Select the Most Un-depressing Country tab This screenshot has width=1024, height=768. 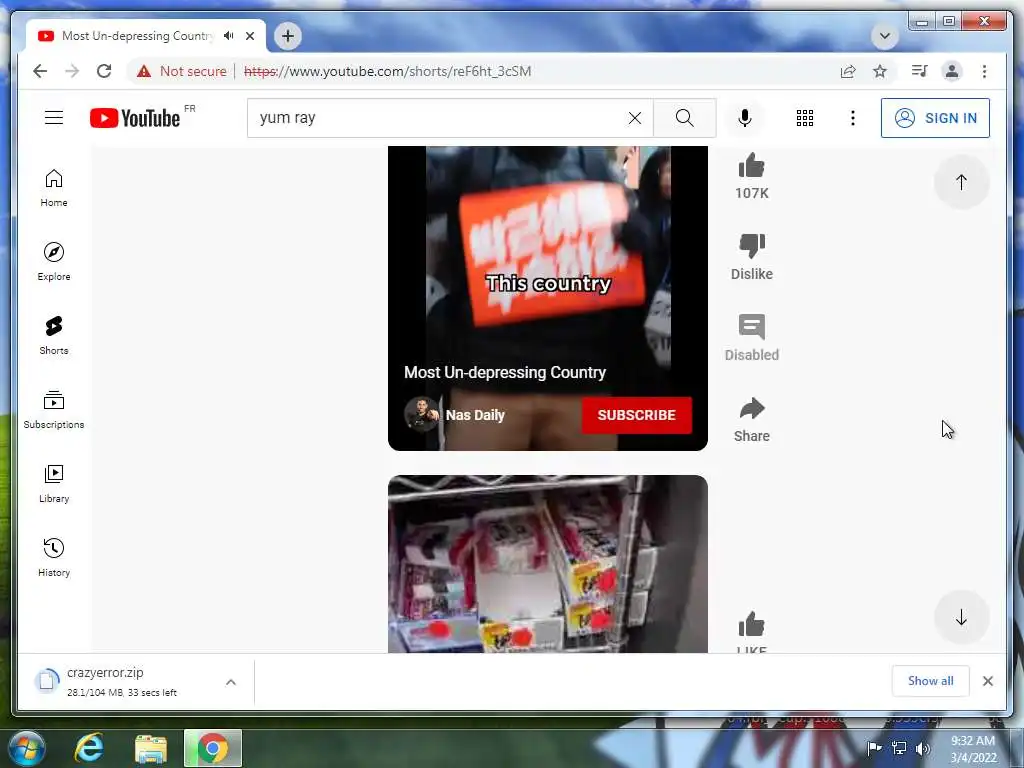coord(137,36)
